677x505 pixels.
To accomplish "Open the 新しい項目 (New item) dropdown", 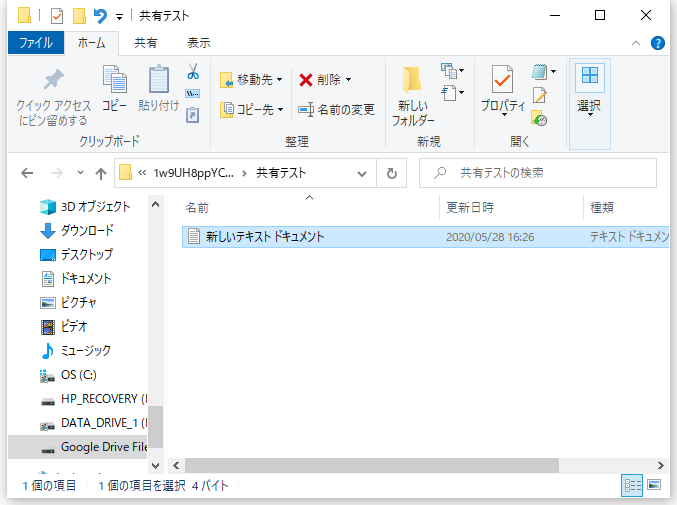I will 452,71.
